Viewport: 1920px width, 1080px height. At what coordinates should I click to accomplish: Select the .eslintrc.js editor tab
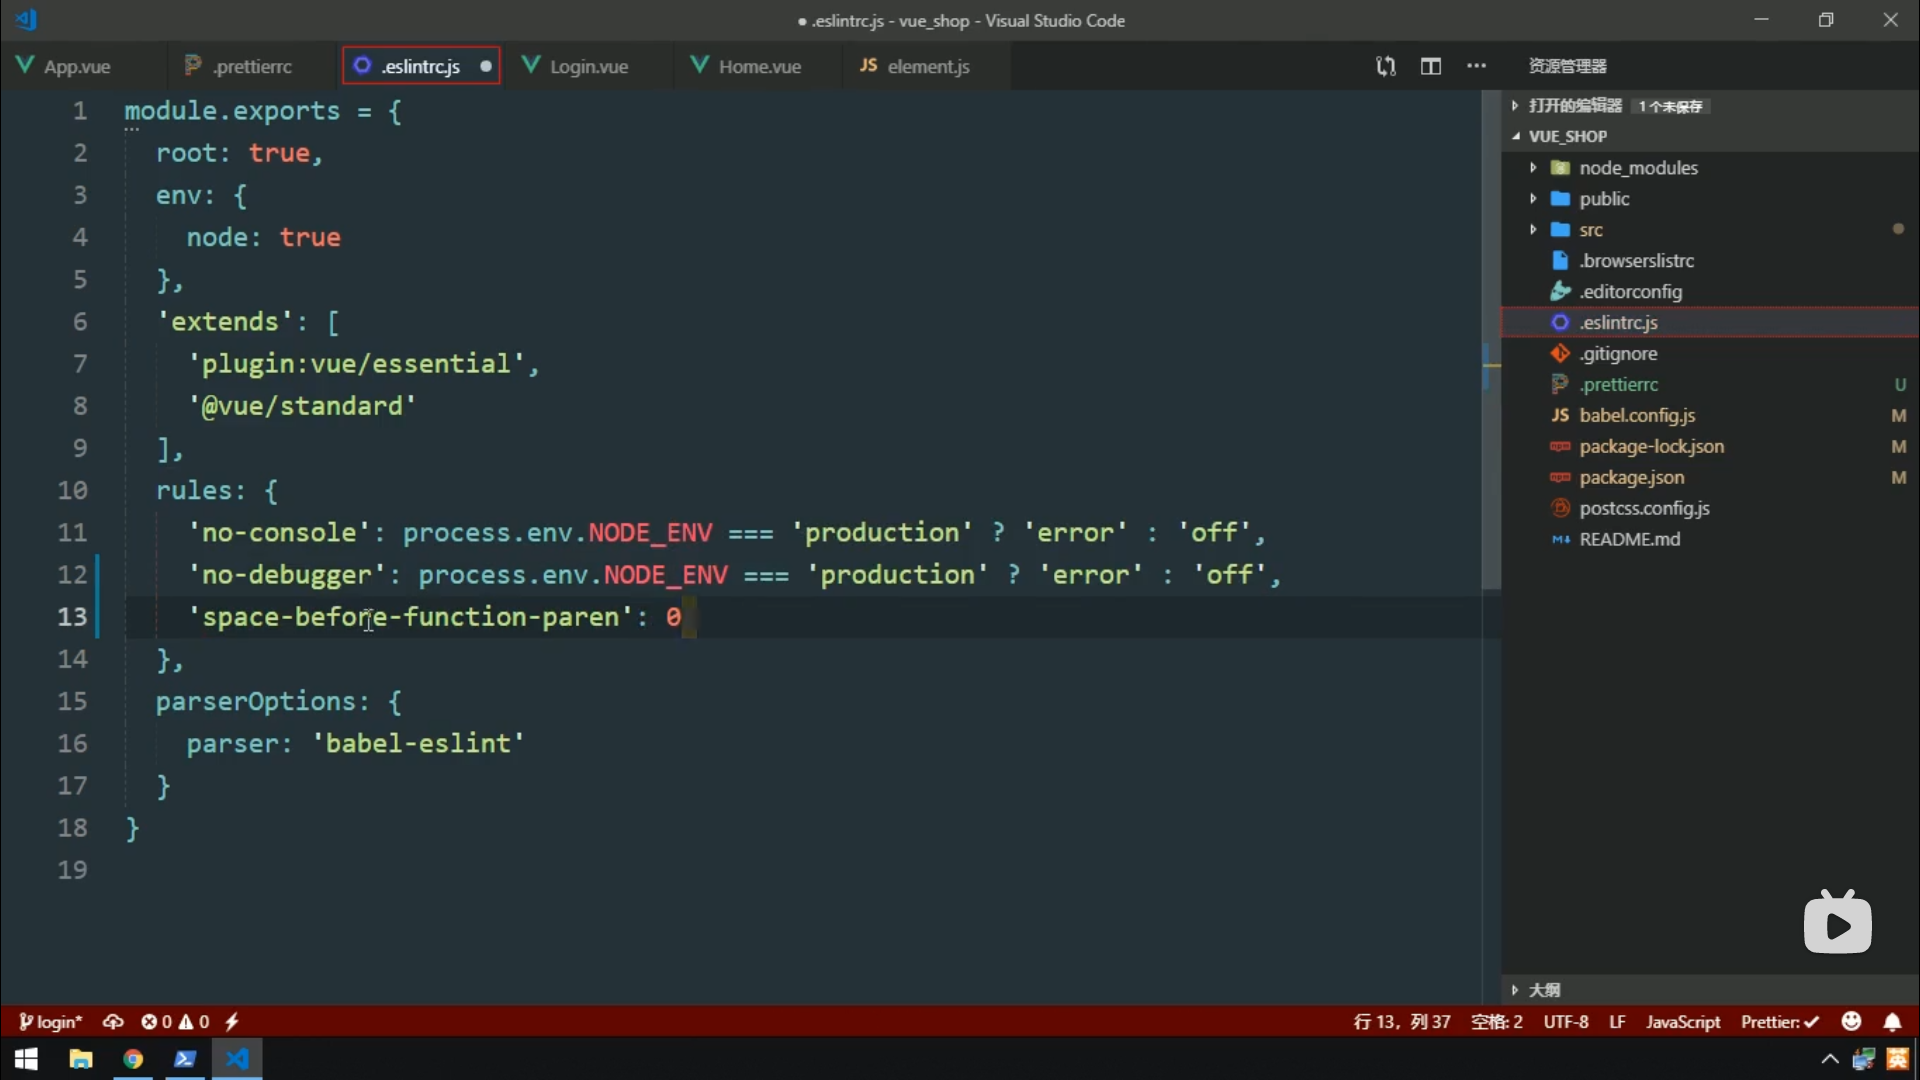[x=420, y=66]
